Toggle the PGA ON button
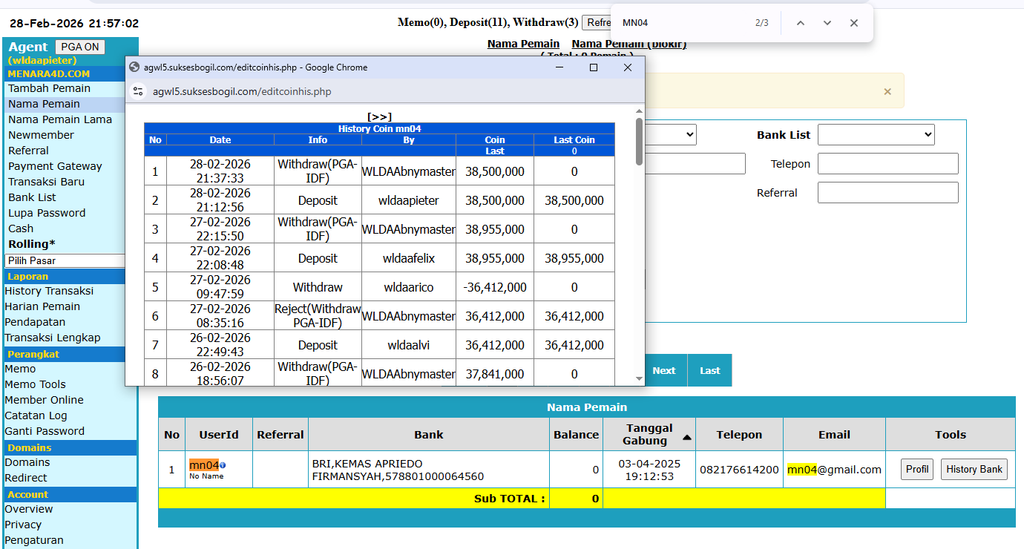1024x549 pixels. (80, 47)
